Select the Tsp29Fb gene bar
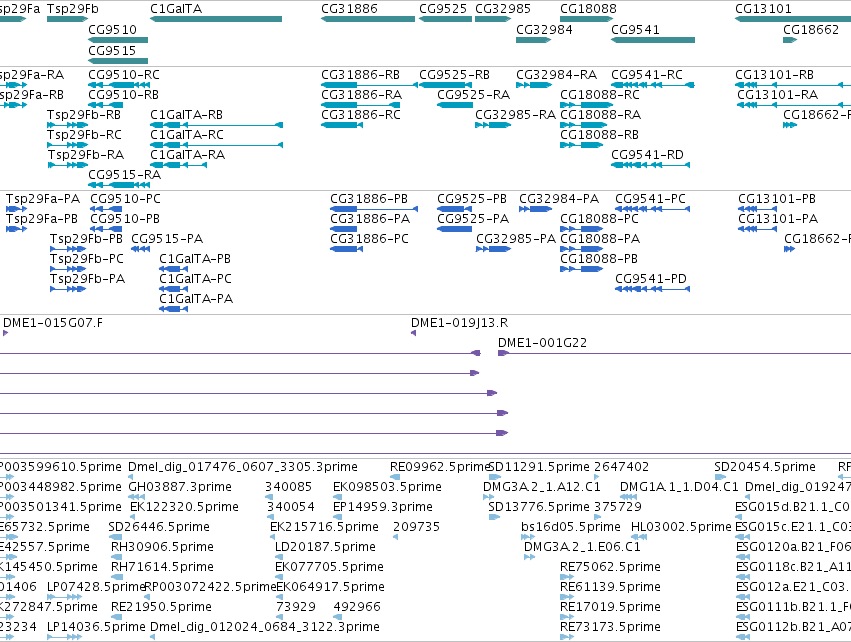 (x=68, y=19)
